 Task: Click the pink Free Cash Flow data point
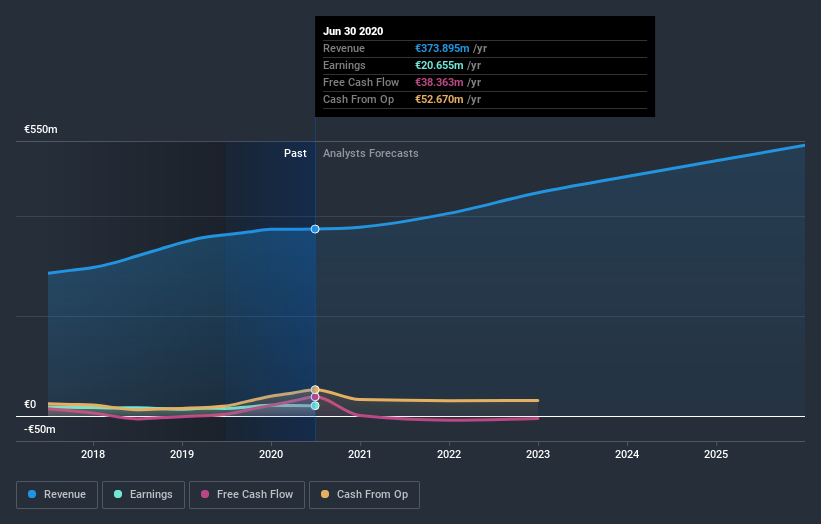tap(315, 397)
